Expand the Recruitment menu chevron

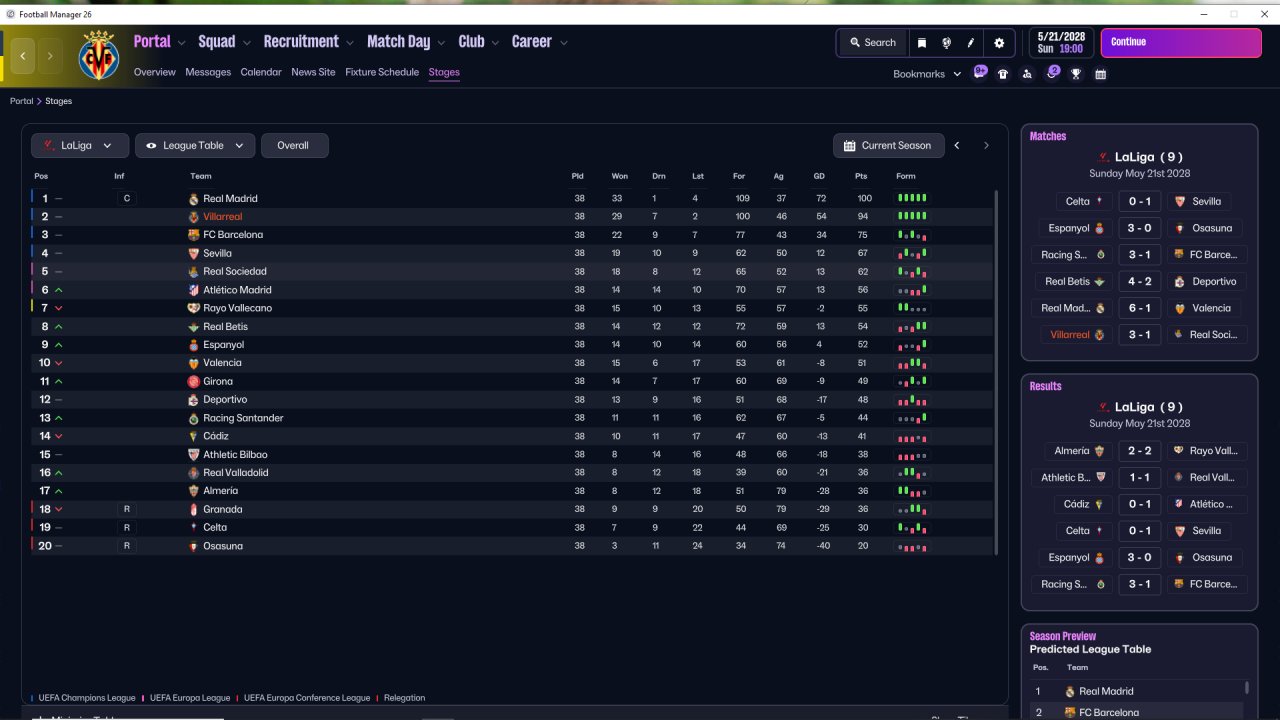tap(350, 43)
